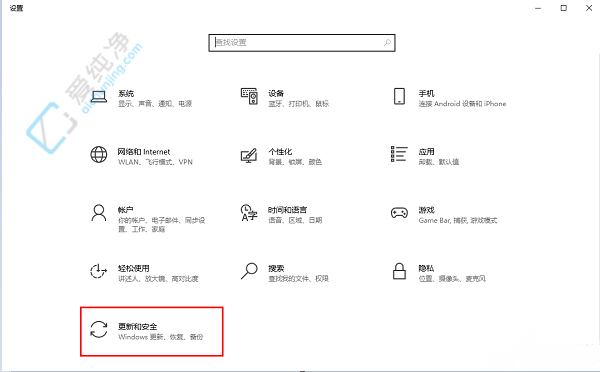The image size is (600, 372).
Task: Open the 网络和 Internet globe icon
Action: click(99, 155)
